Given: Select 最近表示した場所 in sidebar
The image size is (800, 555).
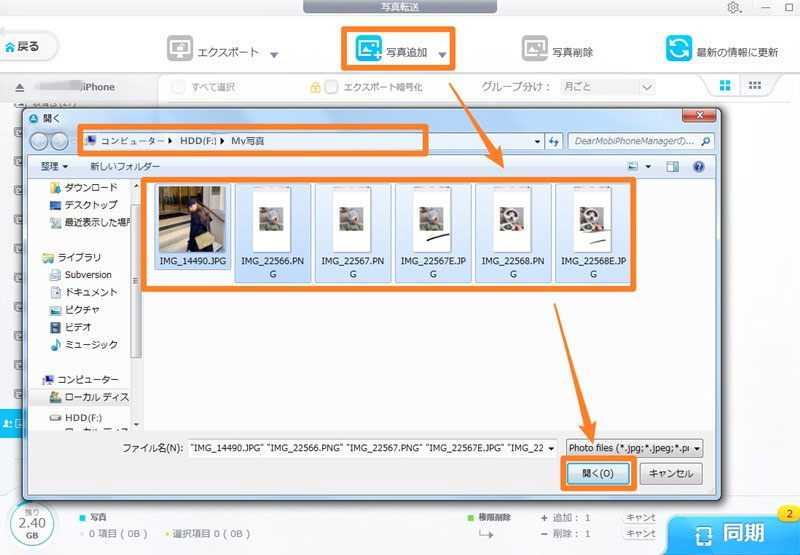Looking at the screenshot, I should [90, 222].
